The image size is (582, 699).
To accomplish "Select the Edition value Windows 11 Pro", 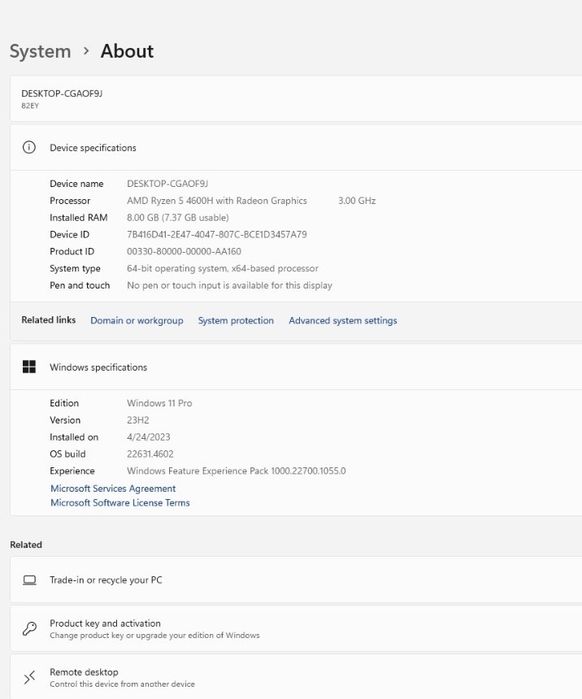I will [x=160, y=403].
